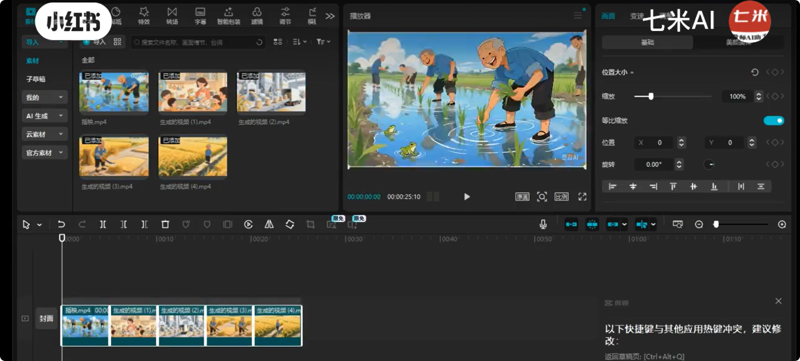Image resolution: width=800 pixels, height=361 pixels.
Task: Add a keyframe for 旋转
Action: click(x=775, y=164)
